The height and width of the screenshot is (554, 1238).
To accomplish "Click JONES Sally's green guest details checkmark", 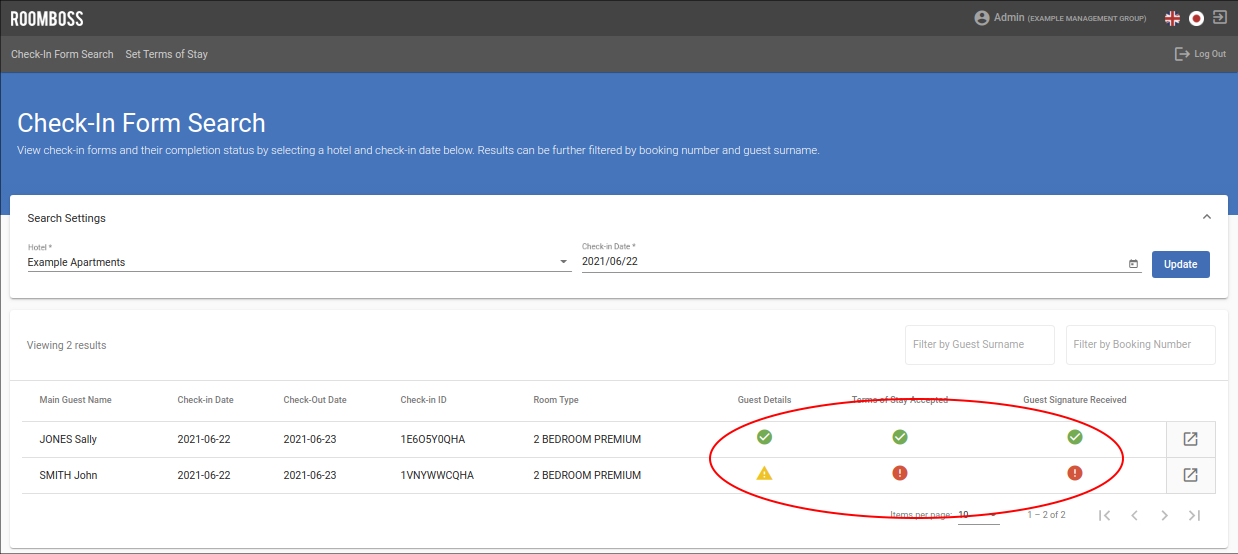I will 764,437.
